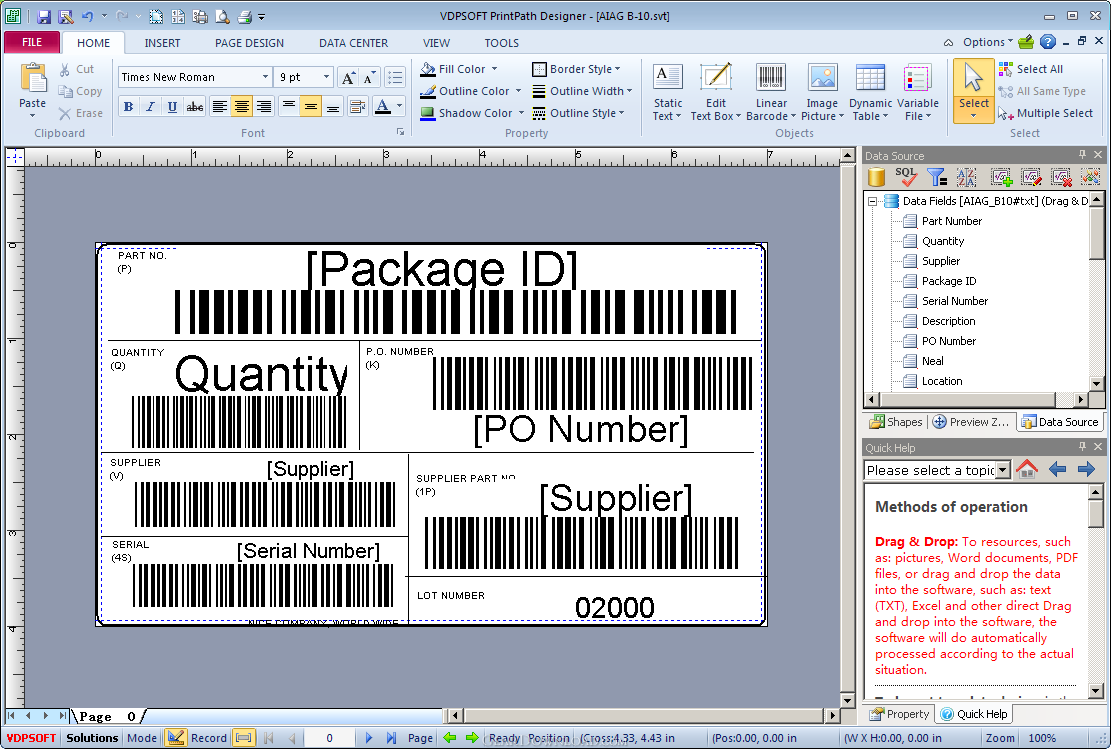The height and width of the screenshot is (749, 1111).
Task: Click the Undo arrow icon
Action: tap(87, 16)
